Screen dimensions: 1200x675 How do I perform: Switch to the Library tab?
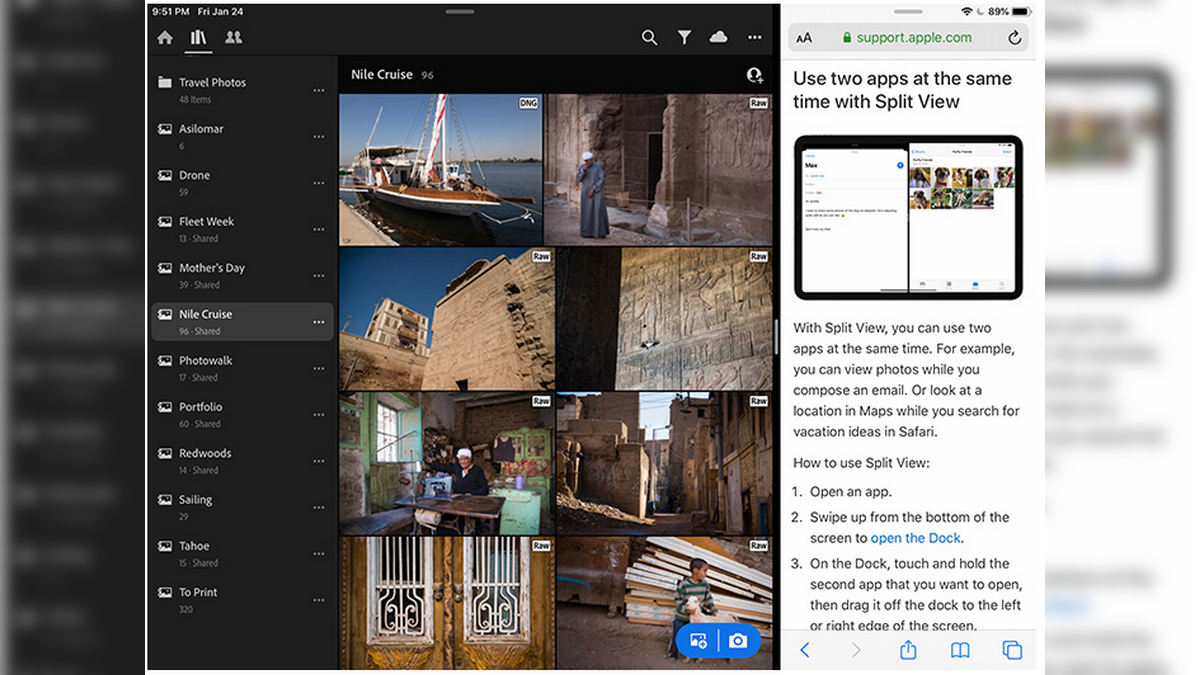tap(198, 37)
